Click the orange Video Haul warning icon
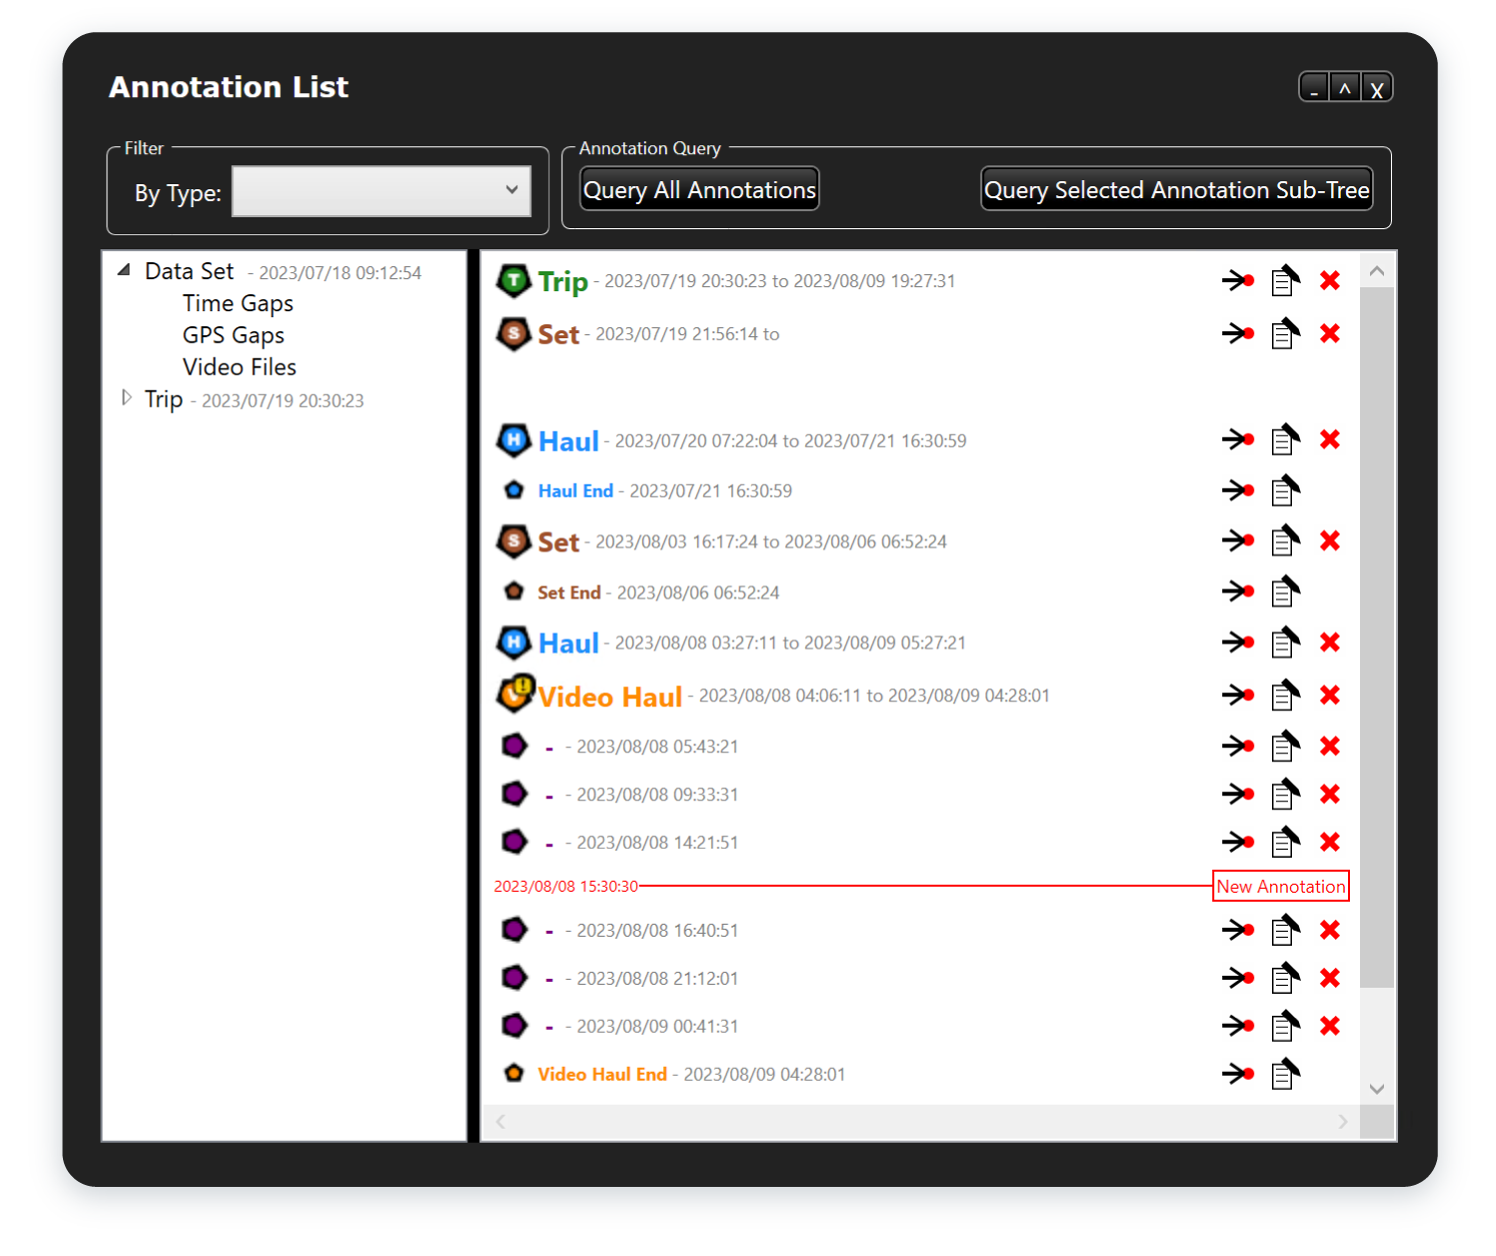This screenshot has height=1256, width=1496. (516, 694)
